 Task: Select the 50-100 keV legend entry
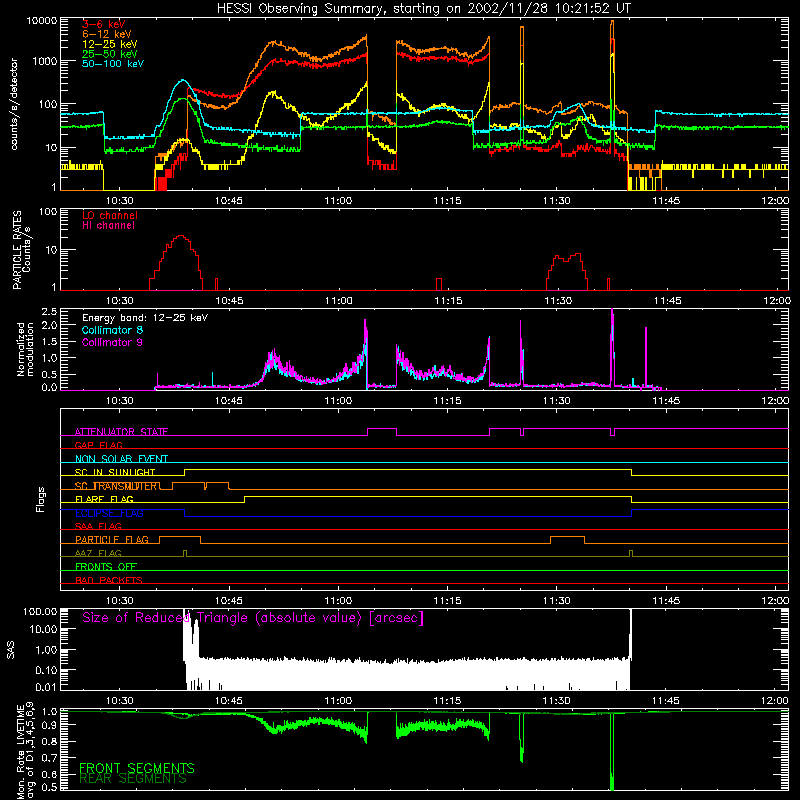pos(113,64)
